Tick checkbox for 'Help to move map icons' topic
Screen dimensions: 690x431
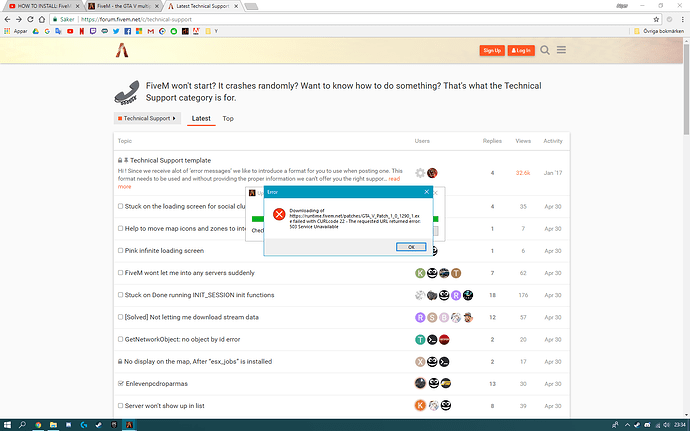tap(121, 228)
